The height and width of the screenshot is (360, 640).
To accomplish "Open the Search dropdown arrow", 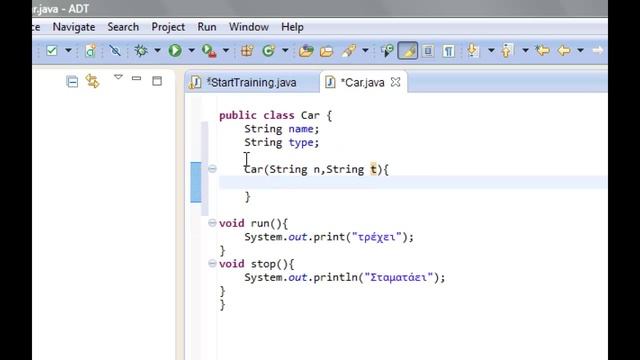I will tap(365, 51).
